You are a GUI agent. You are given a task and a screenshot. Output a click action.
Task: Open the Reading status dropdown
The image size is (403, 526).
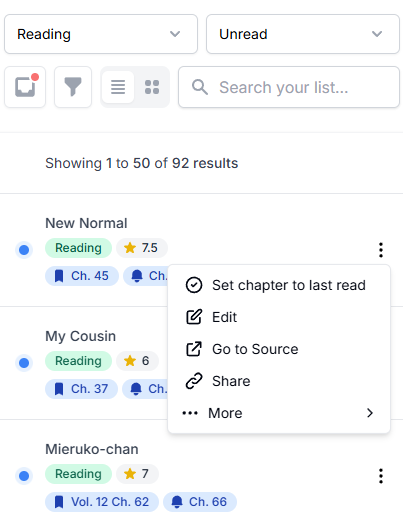101,34
